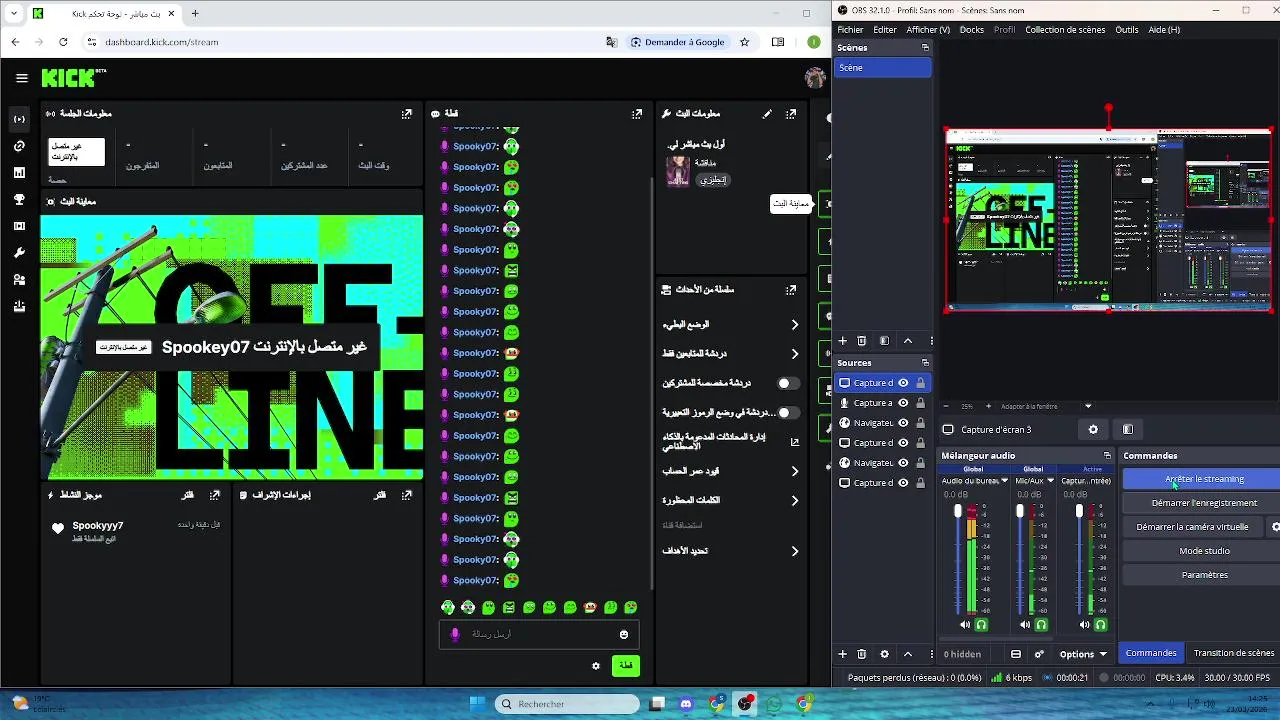Remove the selected source with trash icon

861,654
